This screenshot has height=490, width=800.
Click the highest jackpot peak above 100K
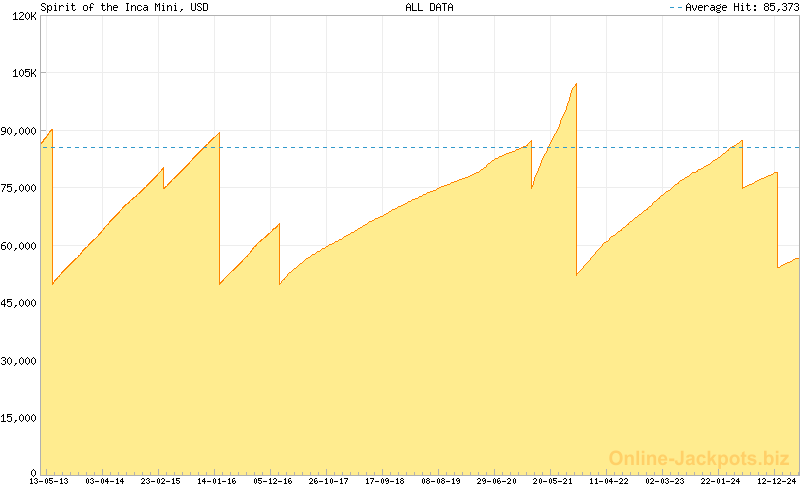click(x=576, y=85)
